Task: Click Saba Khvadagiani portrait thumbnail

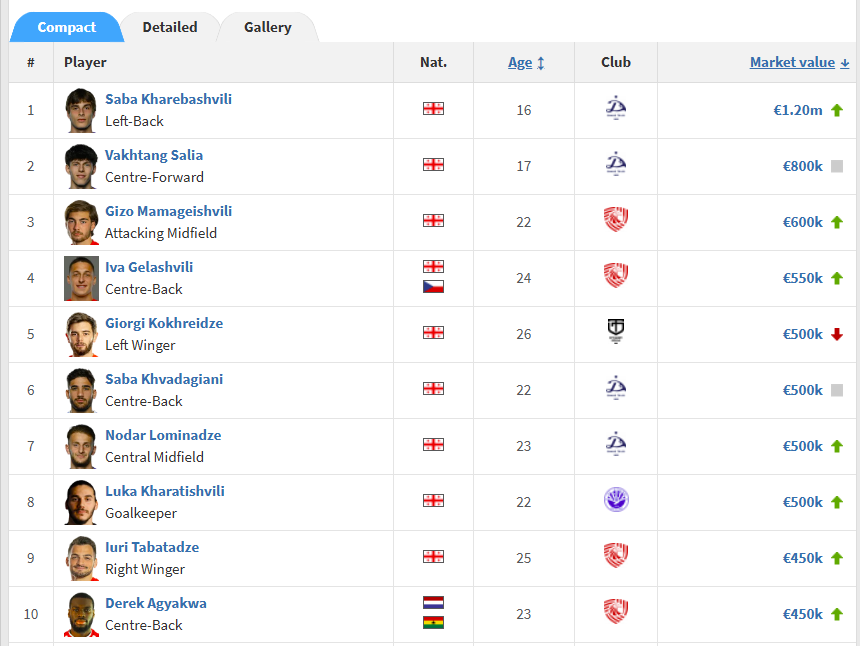Action: tap(81, 390)
